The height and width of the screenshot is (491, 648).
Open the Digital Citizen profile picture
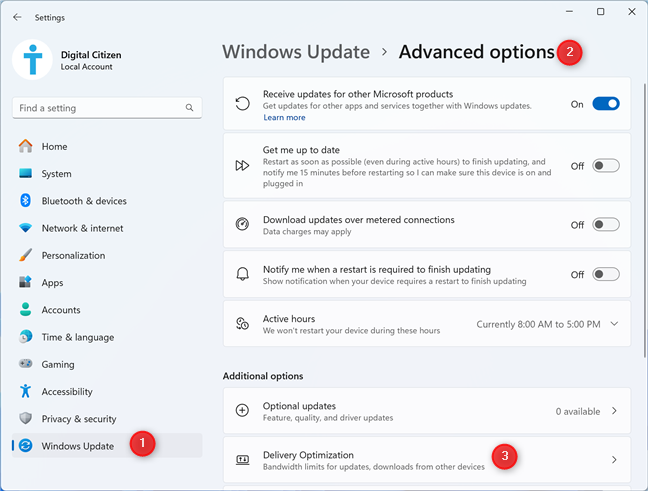pos(33,60)
